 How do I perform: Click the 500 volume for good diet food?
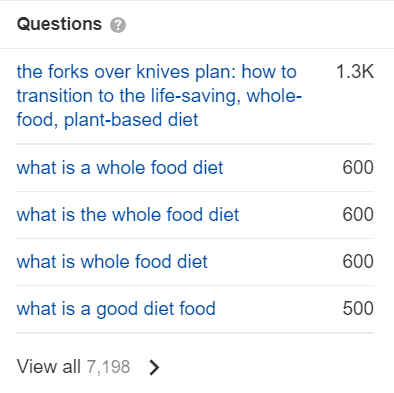(x=358, y=309)
